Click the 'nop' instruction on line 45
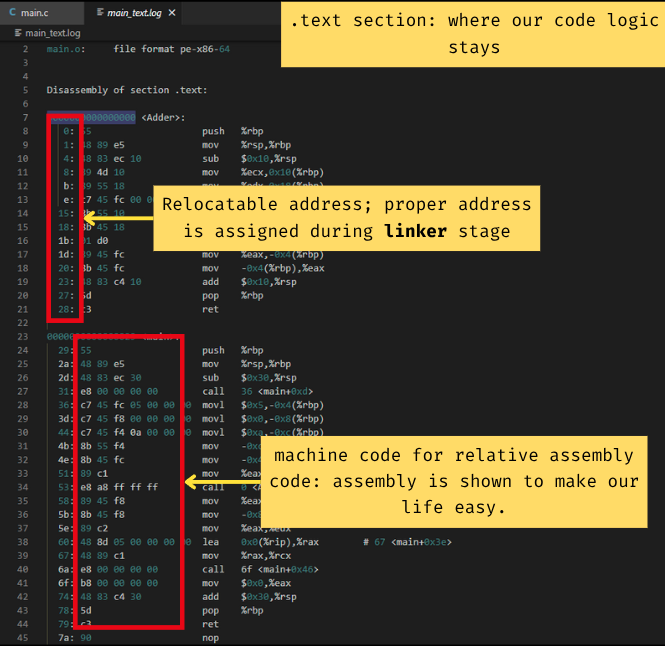This screenshot has height=646, width=665. point(210,637)
